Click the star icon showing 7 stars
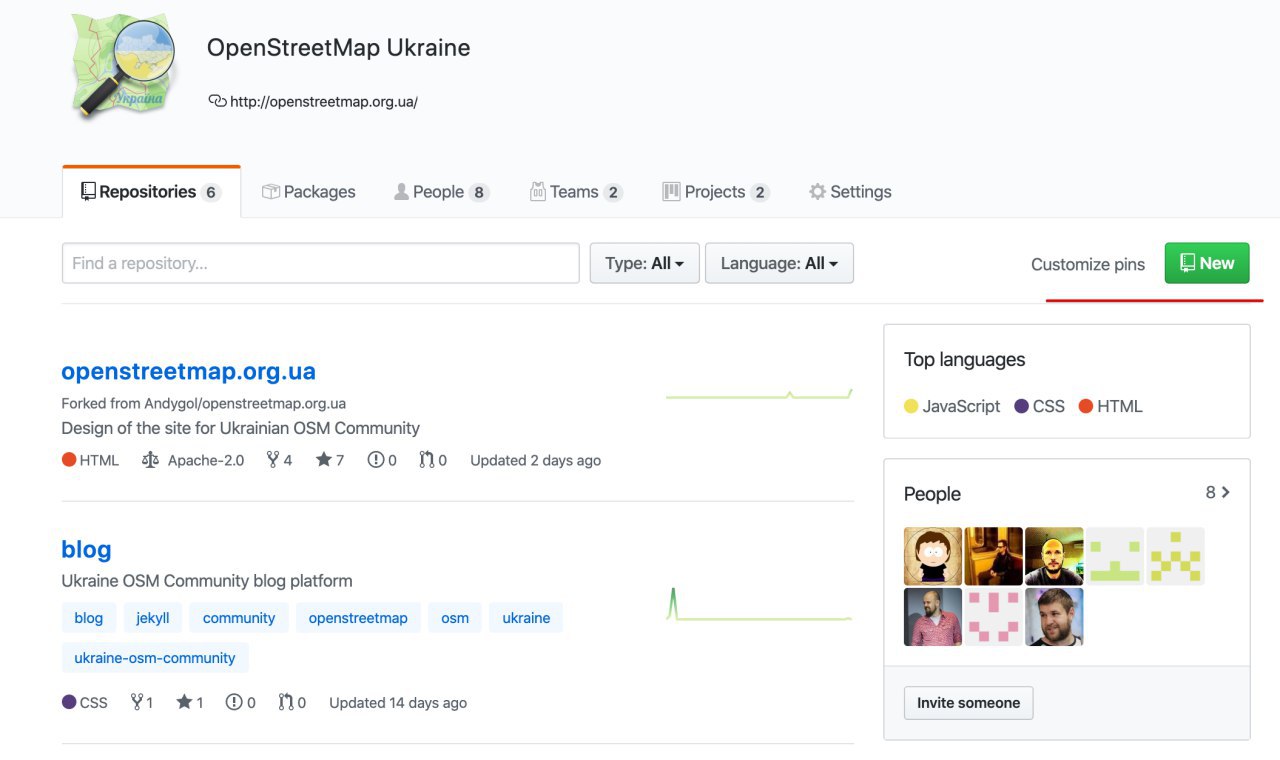The image size is (1280, 760). click(323, 460)
